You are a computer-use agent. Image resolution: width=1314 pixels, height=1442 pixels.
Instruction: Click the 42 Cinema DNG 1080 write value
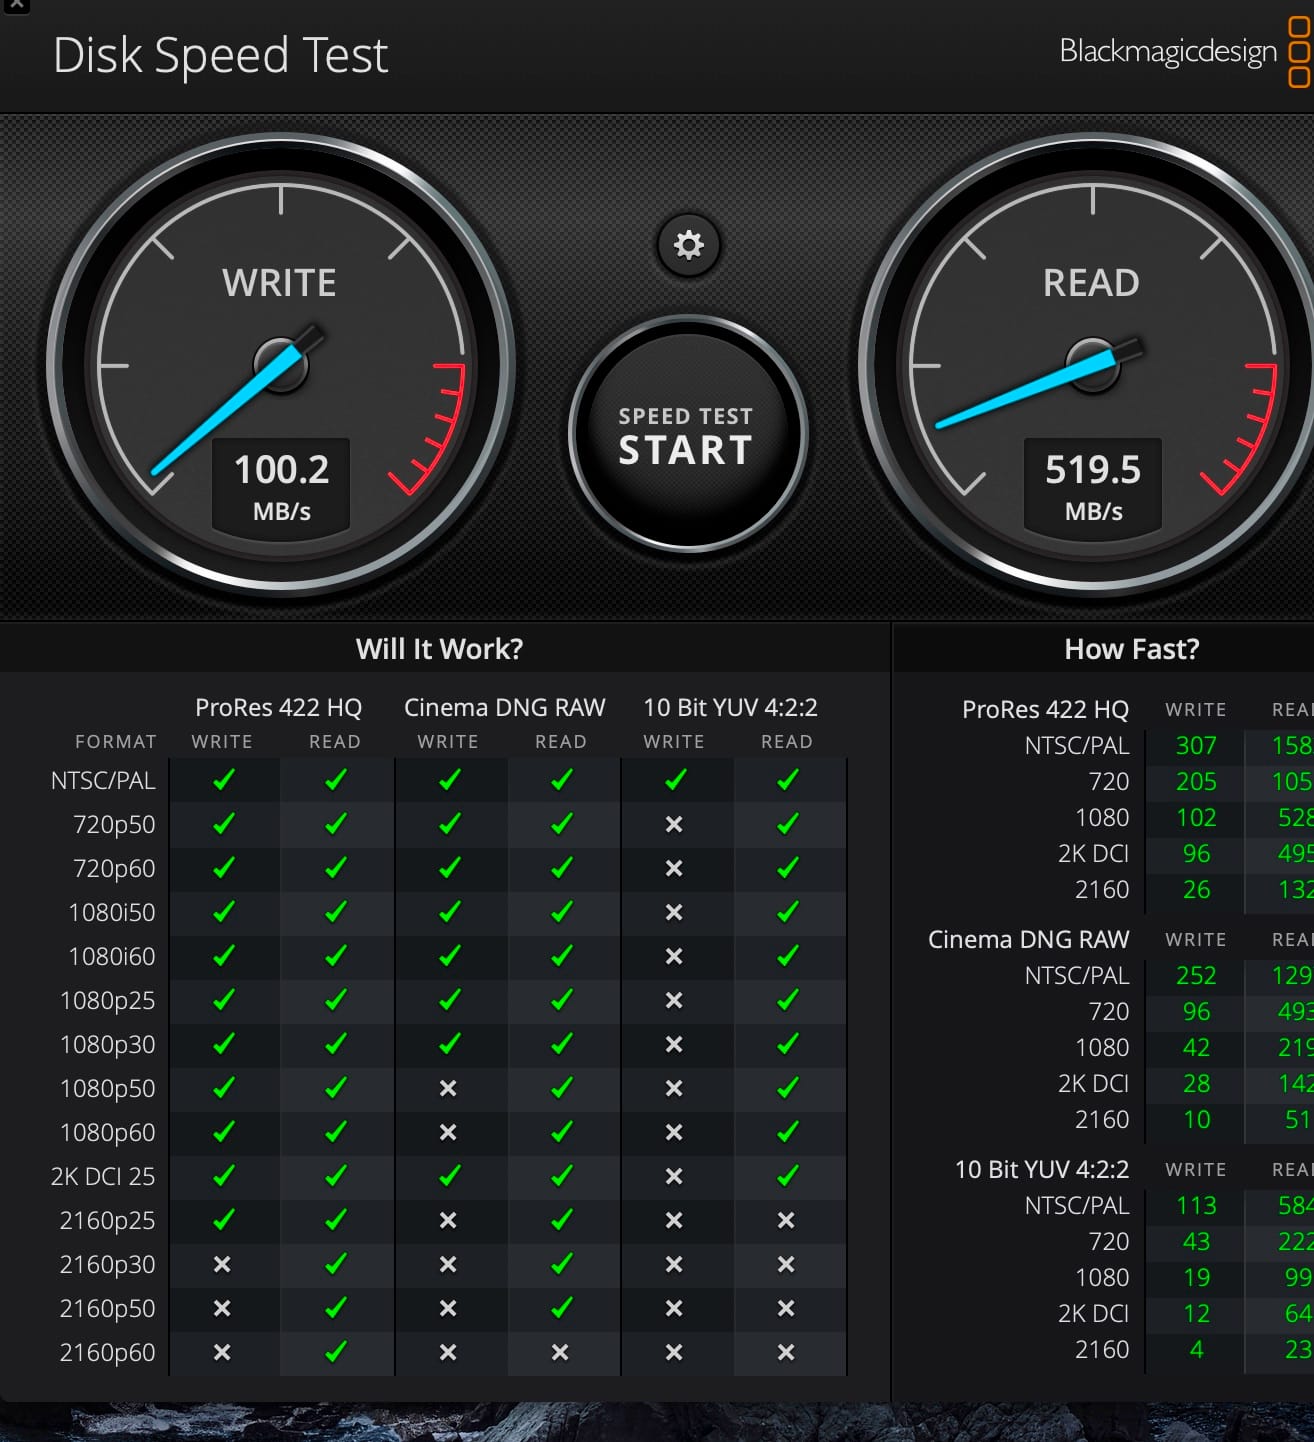(x=1196, y=1047)
